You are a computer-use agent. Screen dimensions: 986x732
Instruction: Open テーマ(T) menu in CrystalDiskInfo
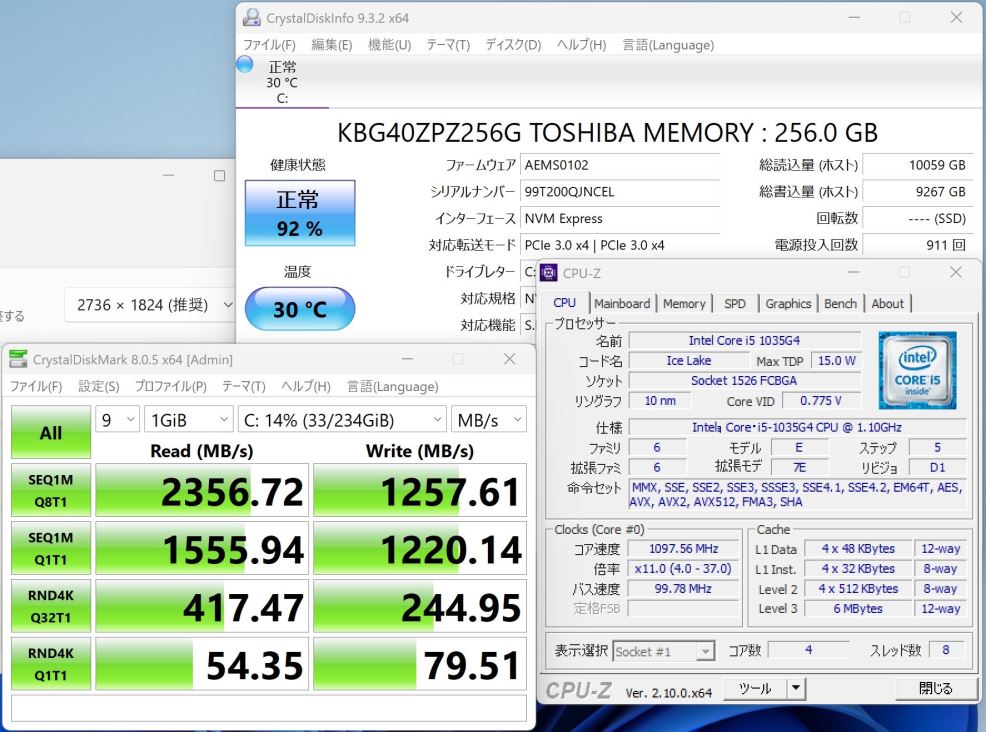[x=448, y=45]
